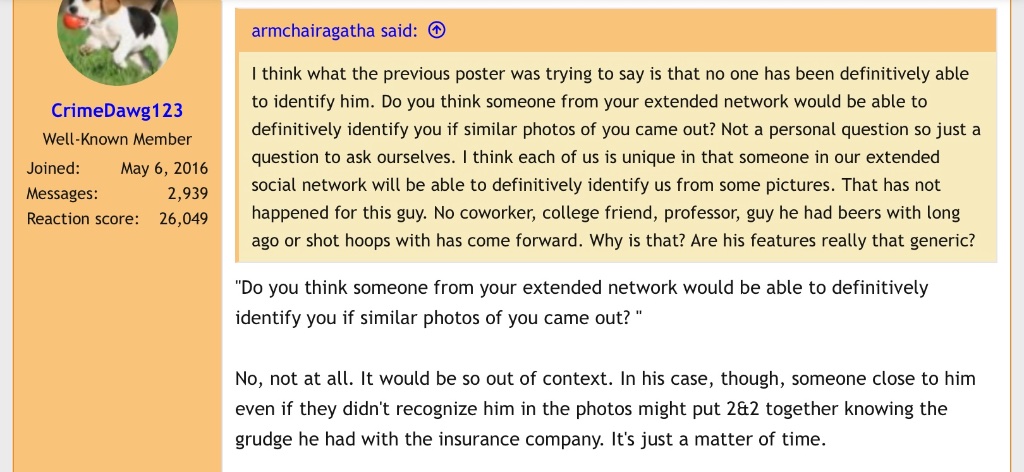This screenshot has width=1024, height=472.
Task: Click the join date May 6, 2016
Action: click(164, 168)
